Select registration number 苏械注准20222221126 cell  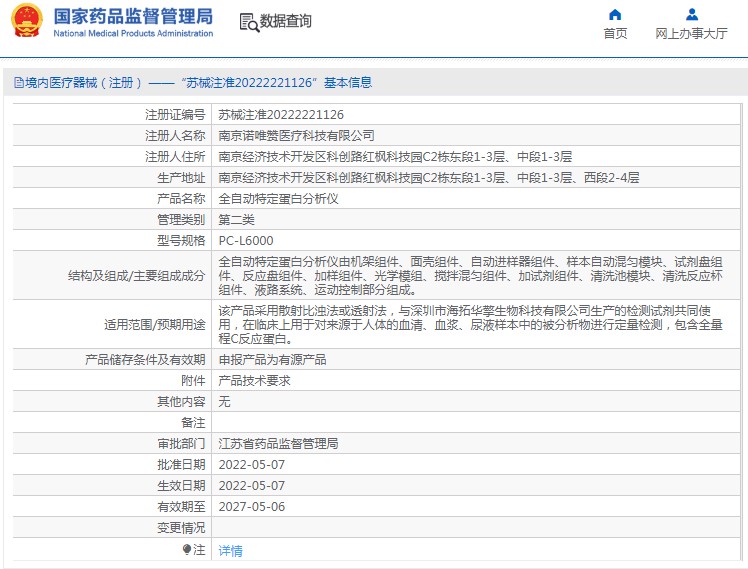(281, 115)
